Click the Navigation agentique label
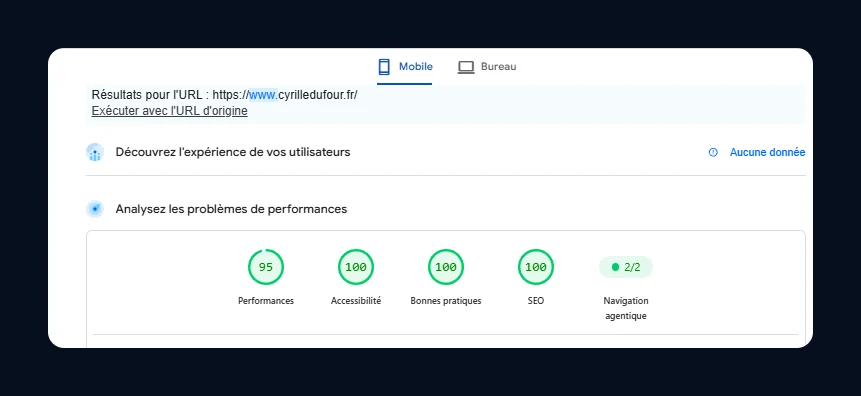Image resolution: width=861 pixels, height=396 pixels. (626, 309)
